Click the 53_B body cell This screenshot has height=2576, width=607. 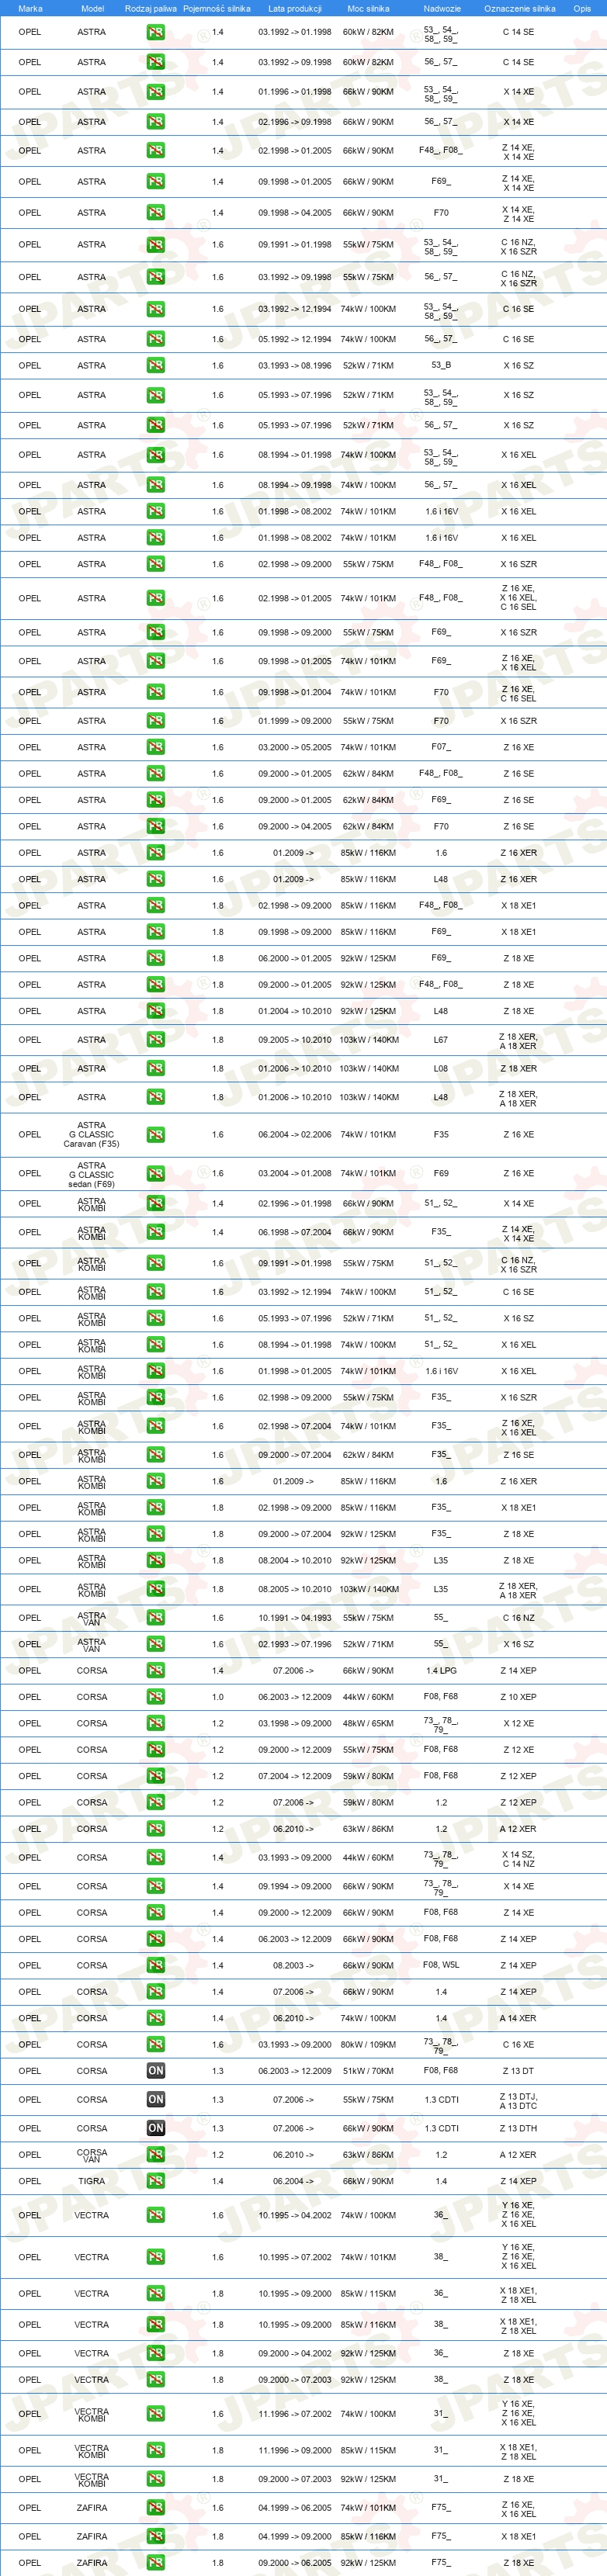tap(441, 365)
